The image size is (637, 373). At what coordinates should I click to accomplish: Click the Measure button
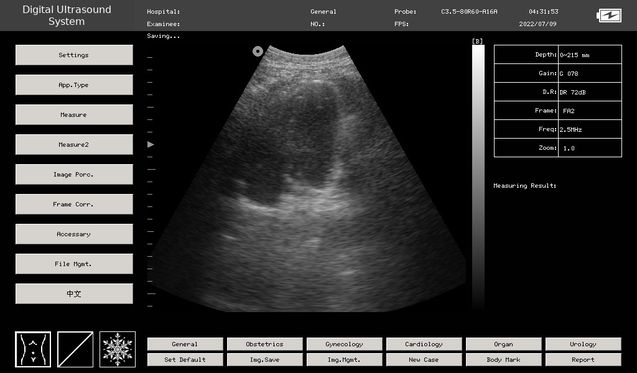pyautogui.click(x=74, y=115)
